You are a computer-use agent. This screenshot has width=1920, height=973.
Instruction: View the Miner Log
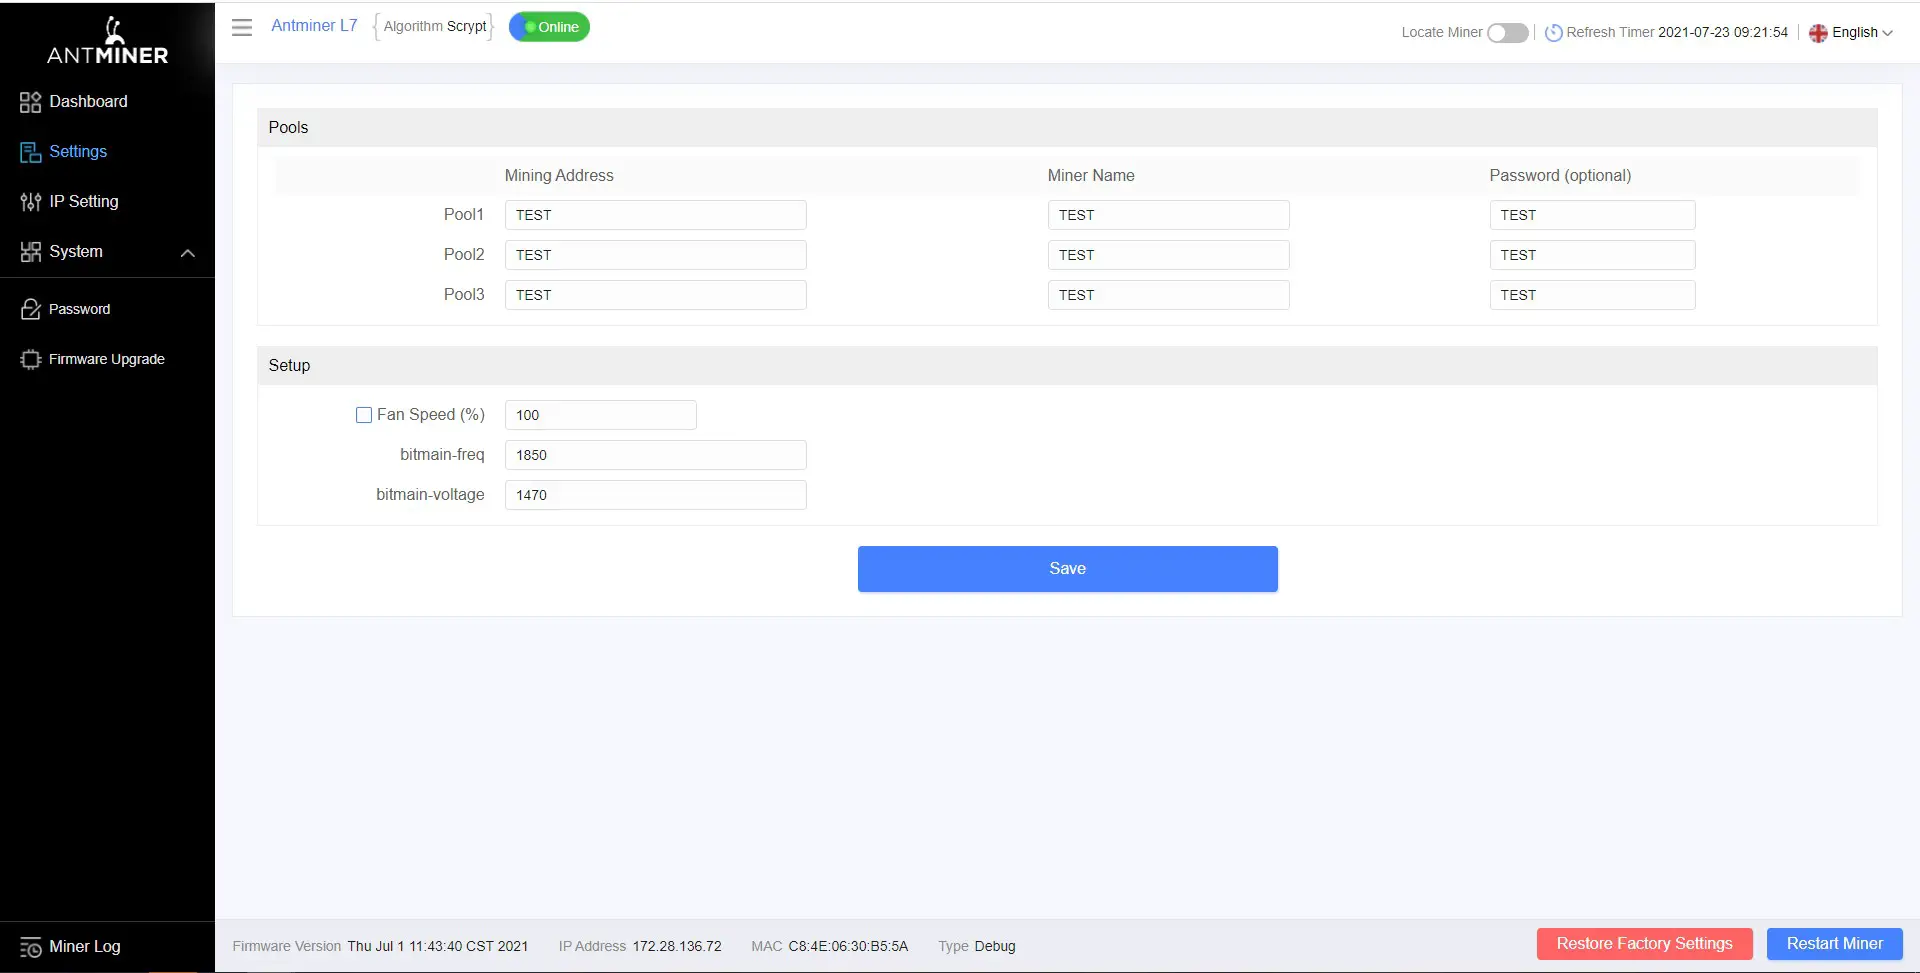85,947
